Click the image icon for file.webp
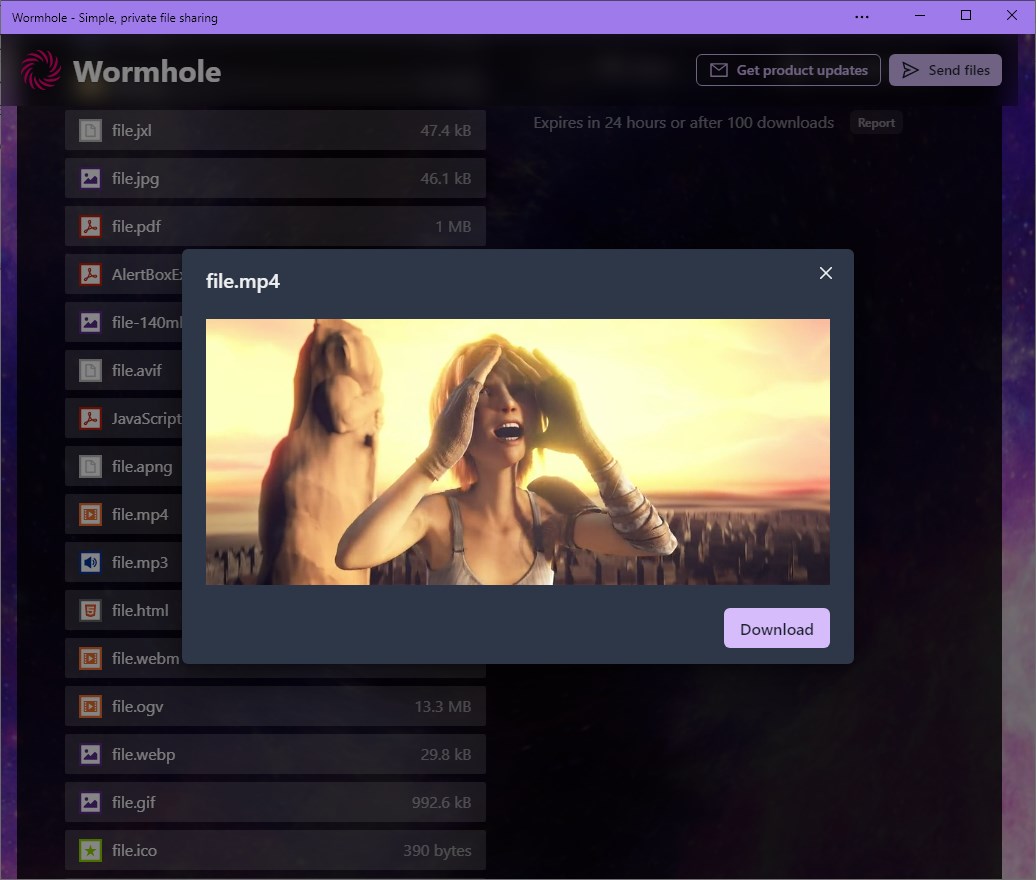Image resolution: width=1036 pixels, height=880 pixels. click(91, 754)
